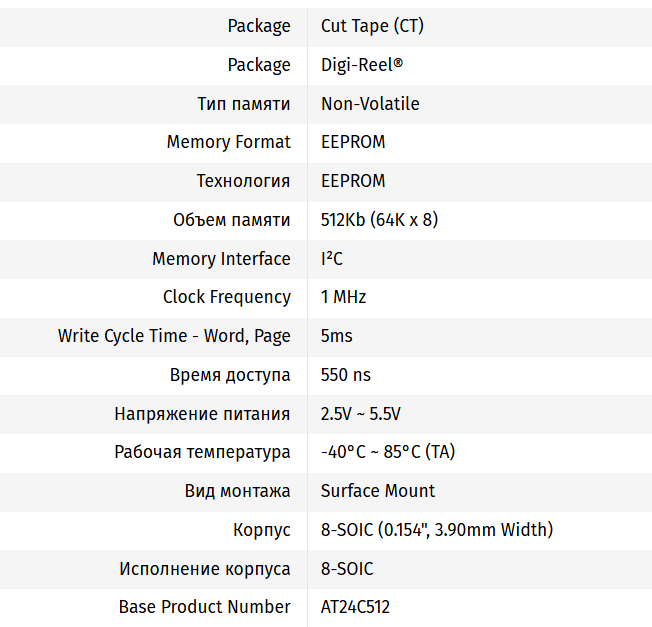Click the "Технология" row label

pyautogui.click(x=243, y=181)
